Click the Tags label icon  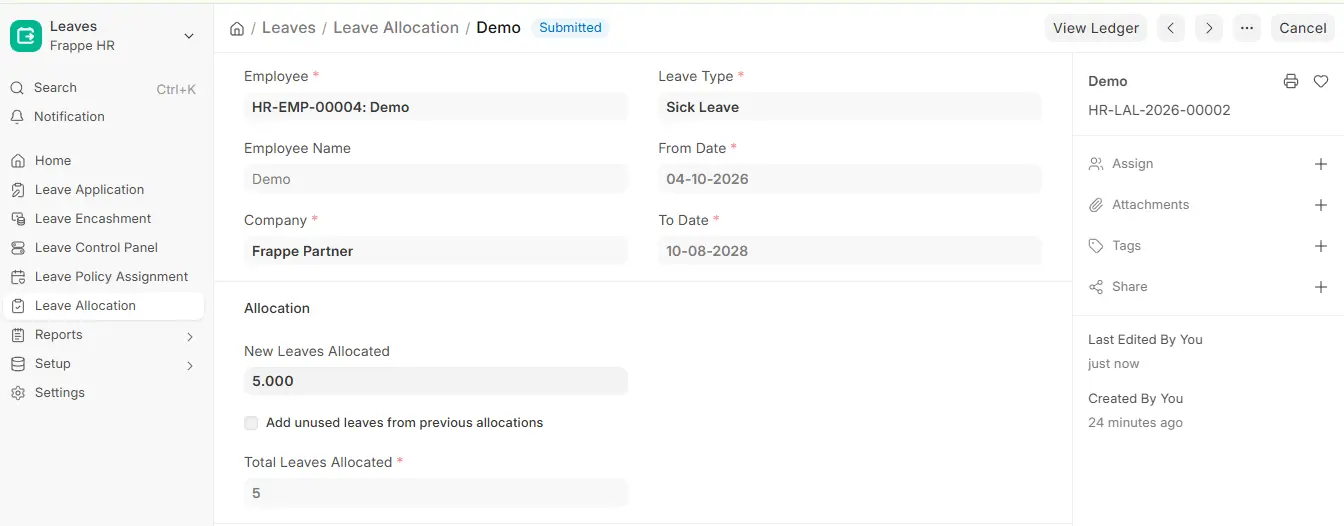point(1096,246)
